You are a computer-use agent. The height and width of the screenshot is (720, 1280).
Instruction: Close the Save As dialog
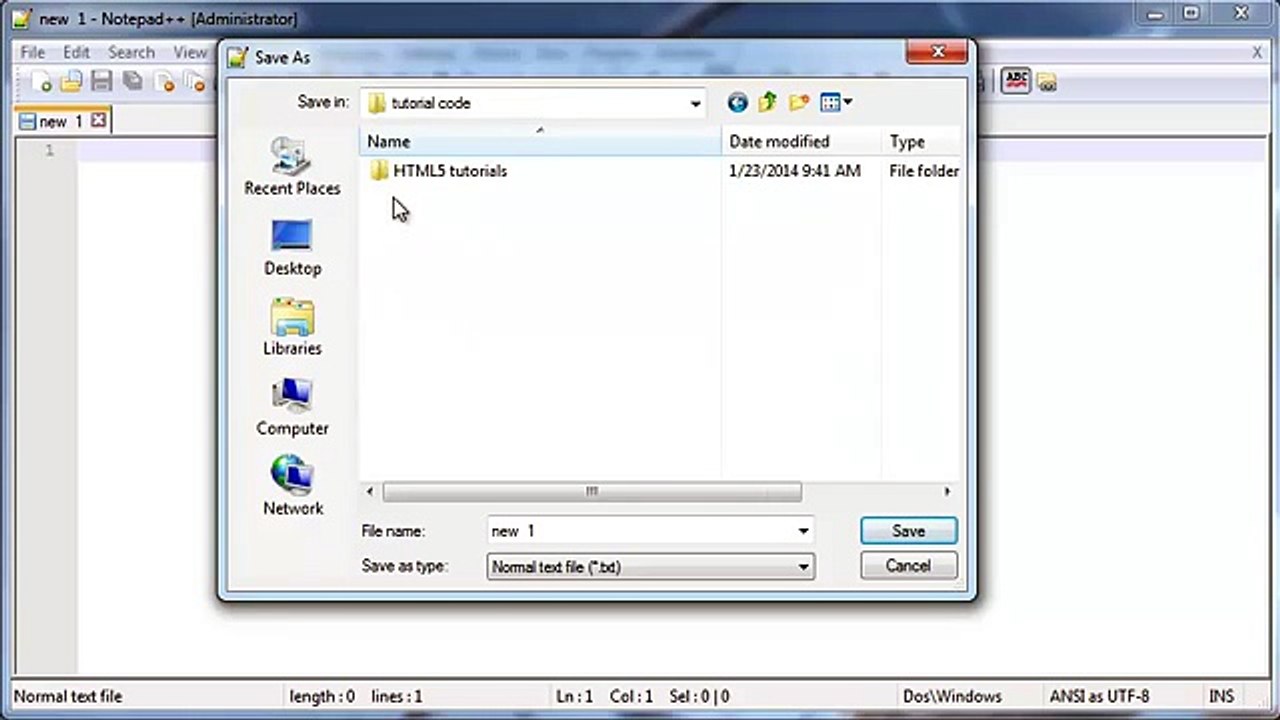click(x=938, y=52)
